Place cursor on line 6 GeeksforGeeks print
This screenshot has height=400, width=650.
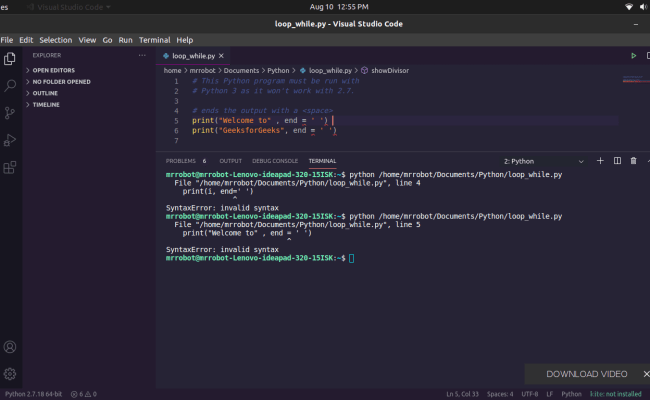click(x=264, y=131)
